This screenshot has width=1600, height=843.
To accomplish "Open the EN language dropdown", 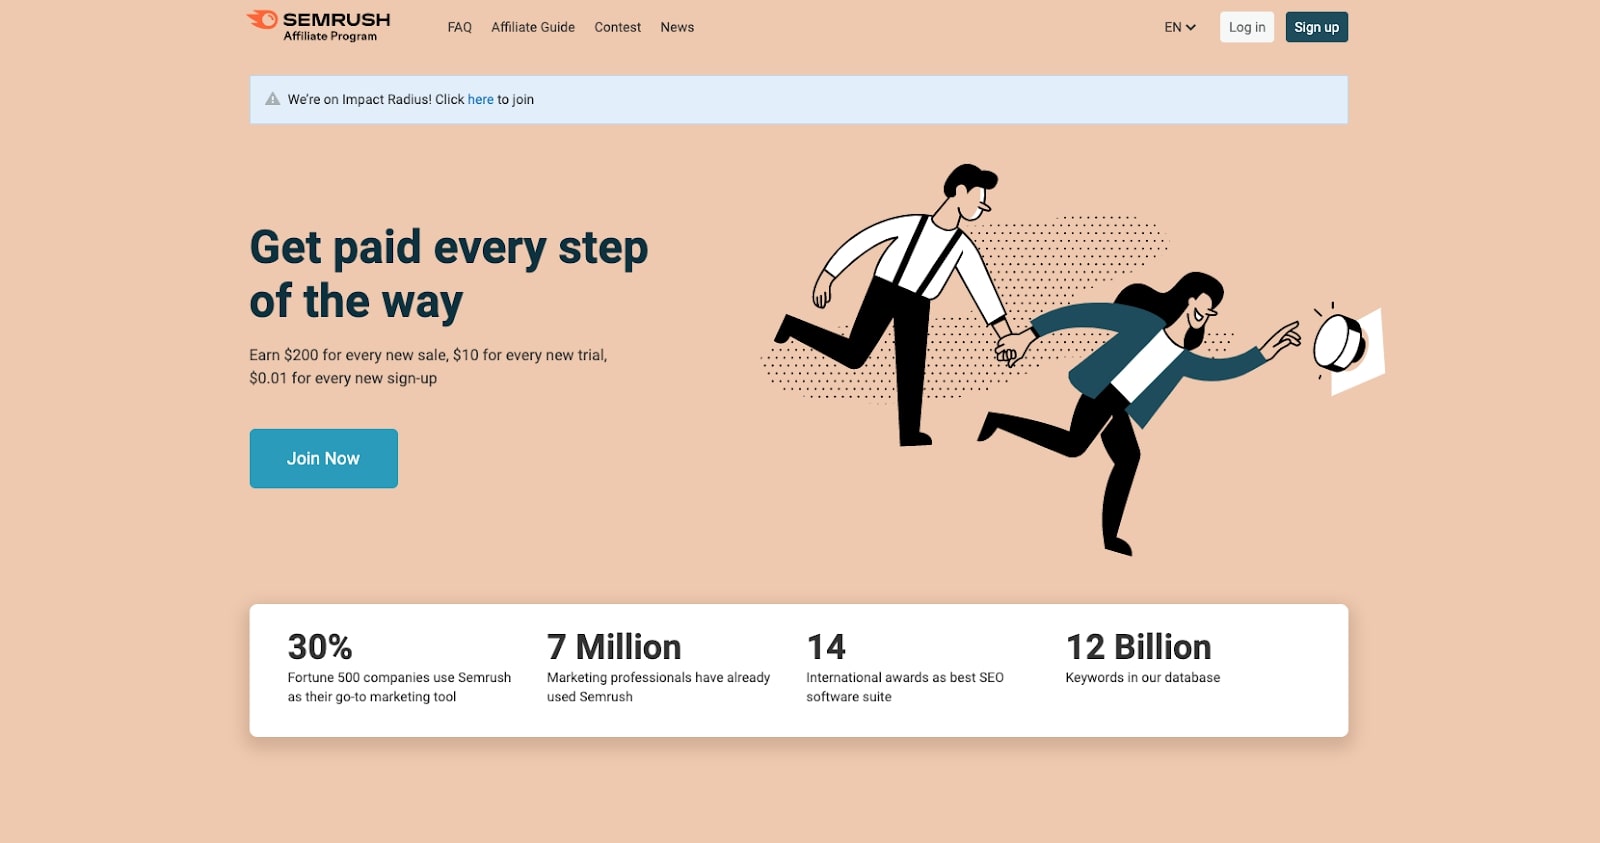I will [x=1180, y=27].
